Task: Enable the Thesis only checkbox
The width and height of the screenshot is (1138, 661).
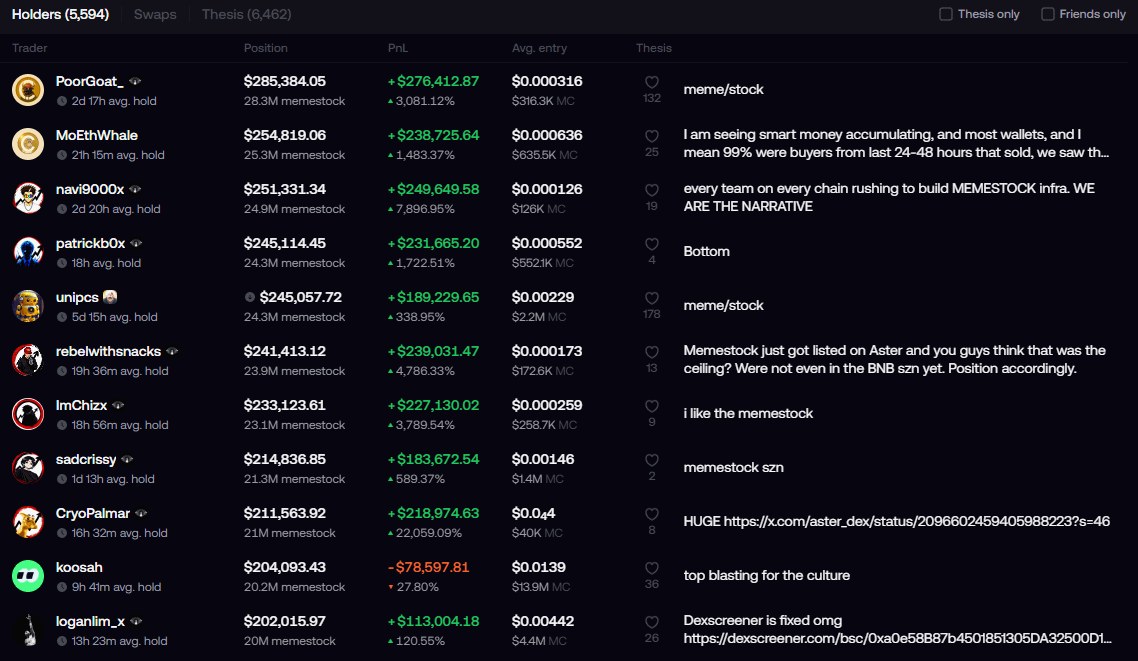Action: [946, 14]
